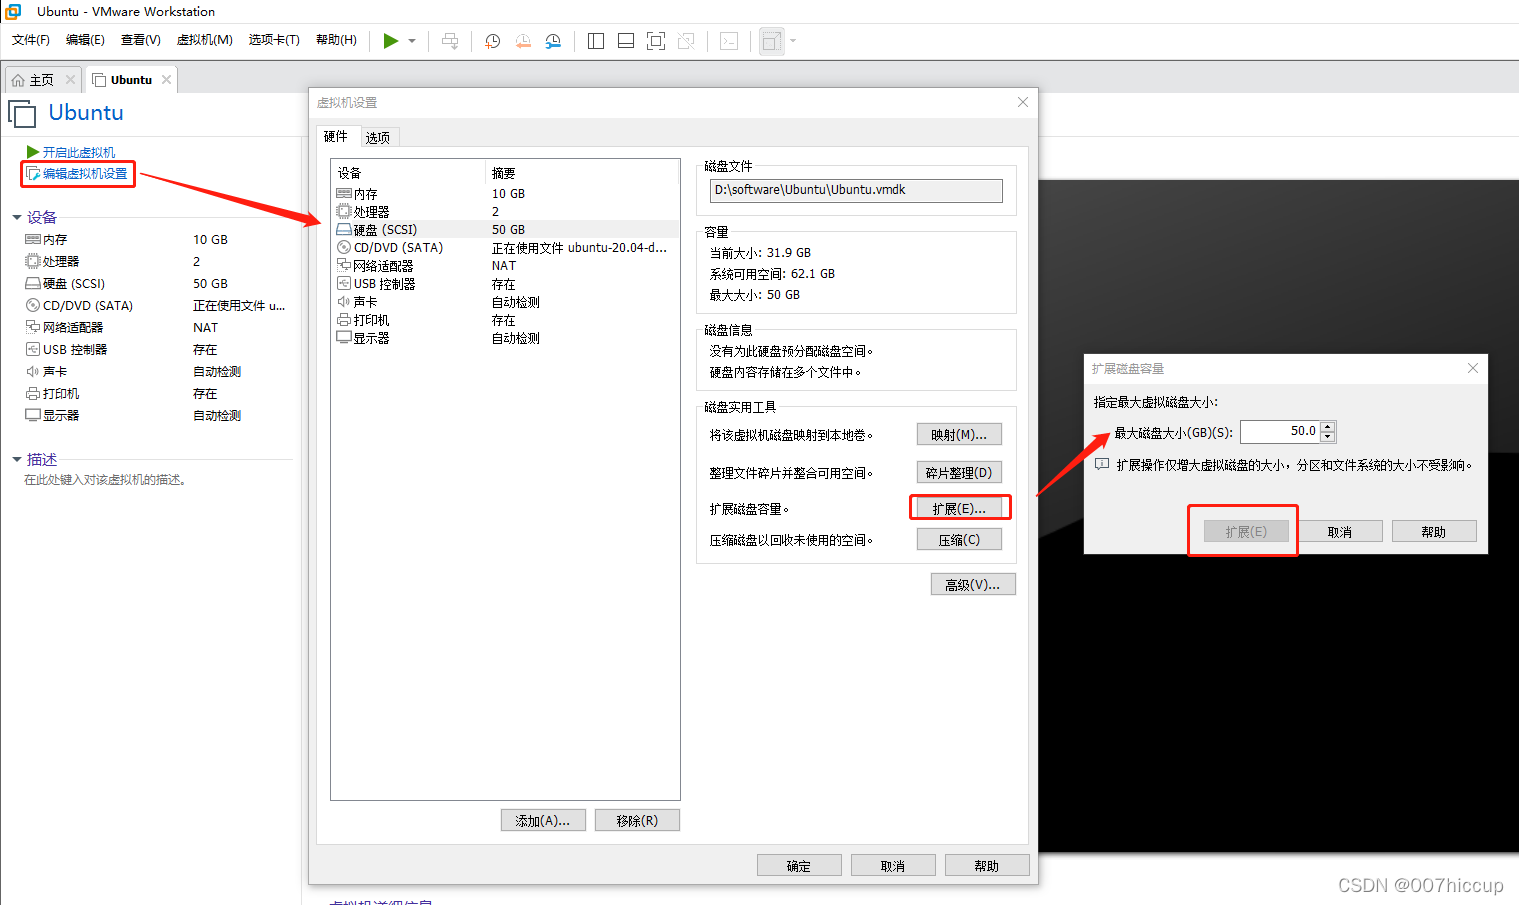Open the 编辑(E) menu
This screenshot has height=905, width=1519.
pos(85,40)
